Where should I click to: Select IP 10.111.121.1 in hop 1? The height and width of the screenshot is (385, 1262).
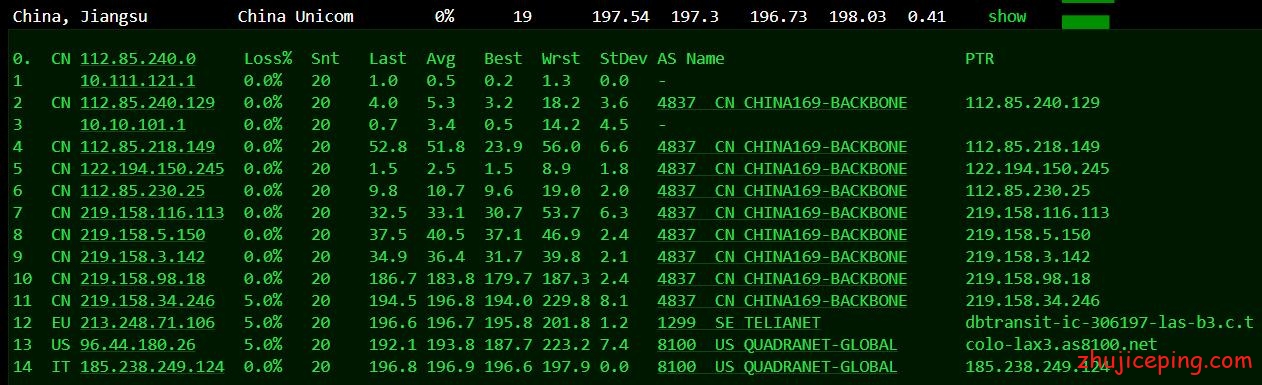[138, 81]
